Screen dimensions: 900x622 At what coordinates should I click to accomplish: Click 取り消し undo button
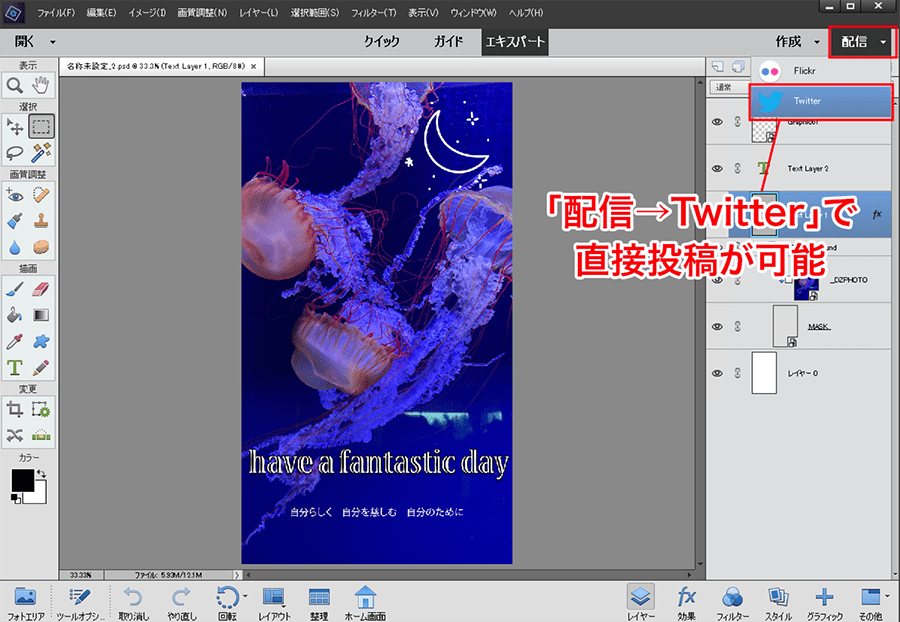point(134,604)
